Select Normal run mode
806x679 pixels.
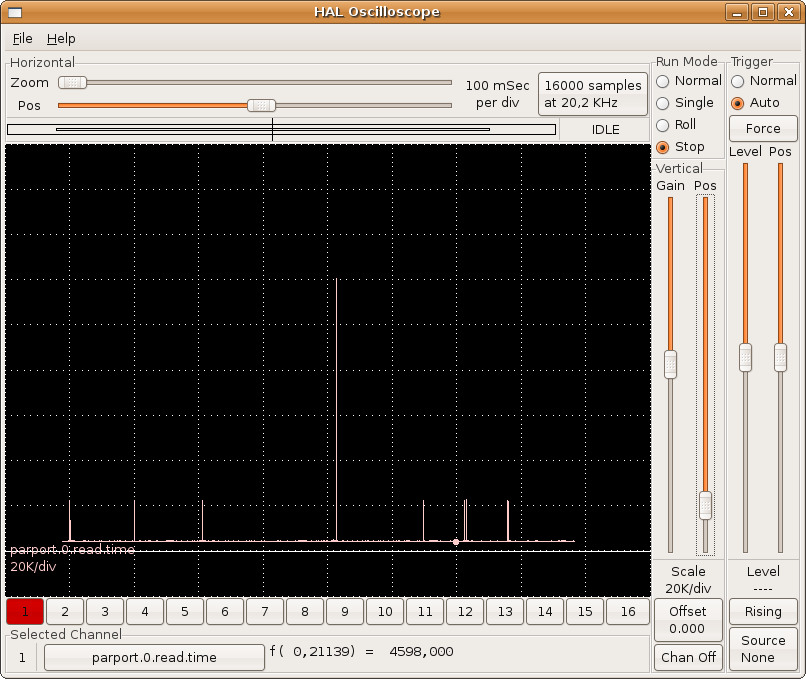click(x=689, y=81)
